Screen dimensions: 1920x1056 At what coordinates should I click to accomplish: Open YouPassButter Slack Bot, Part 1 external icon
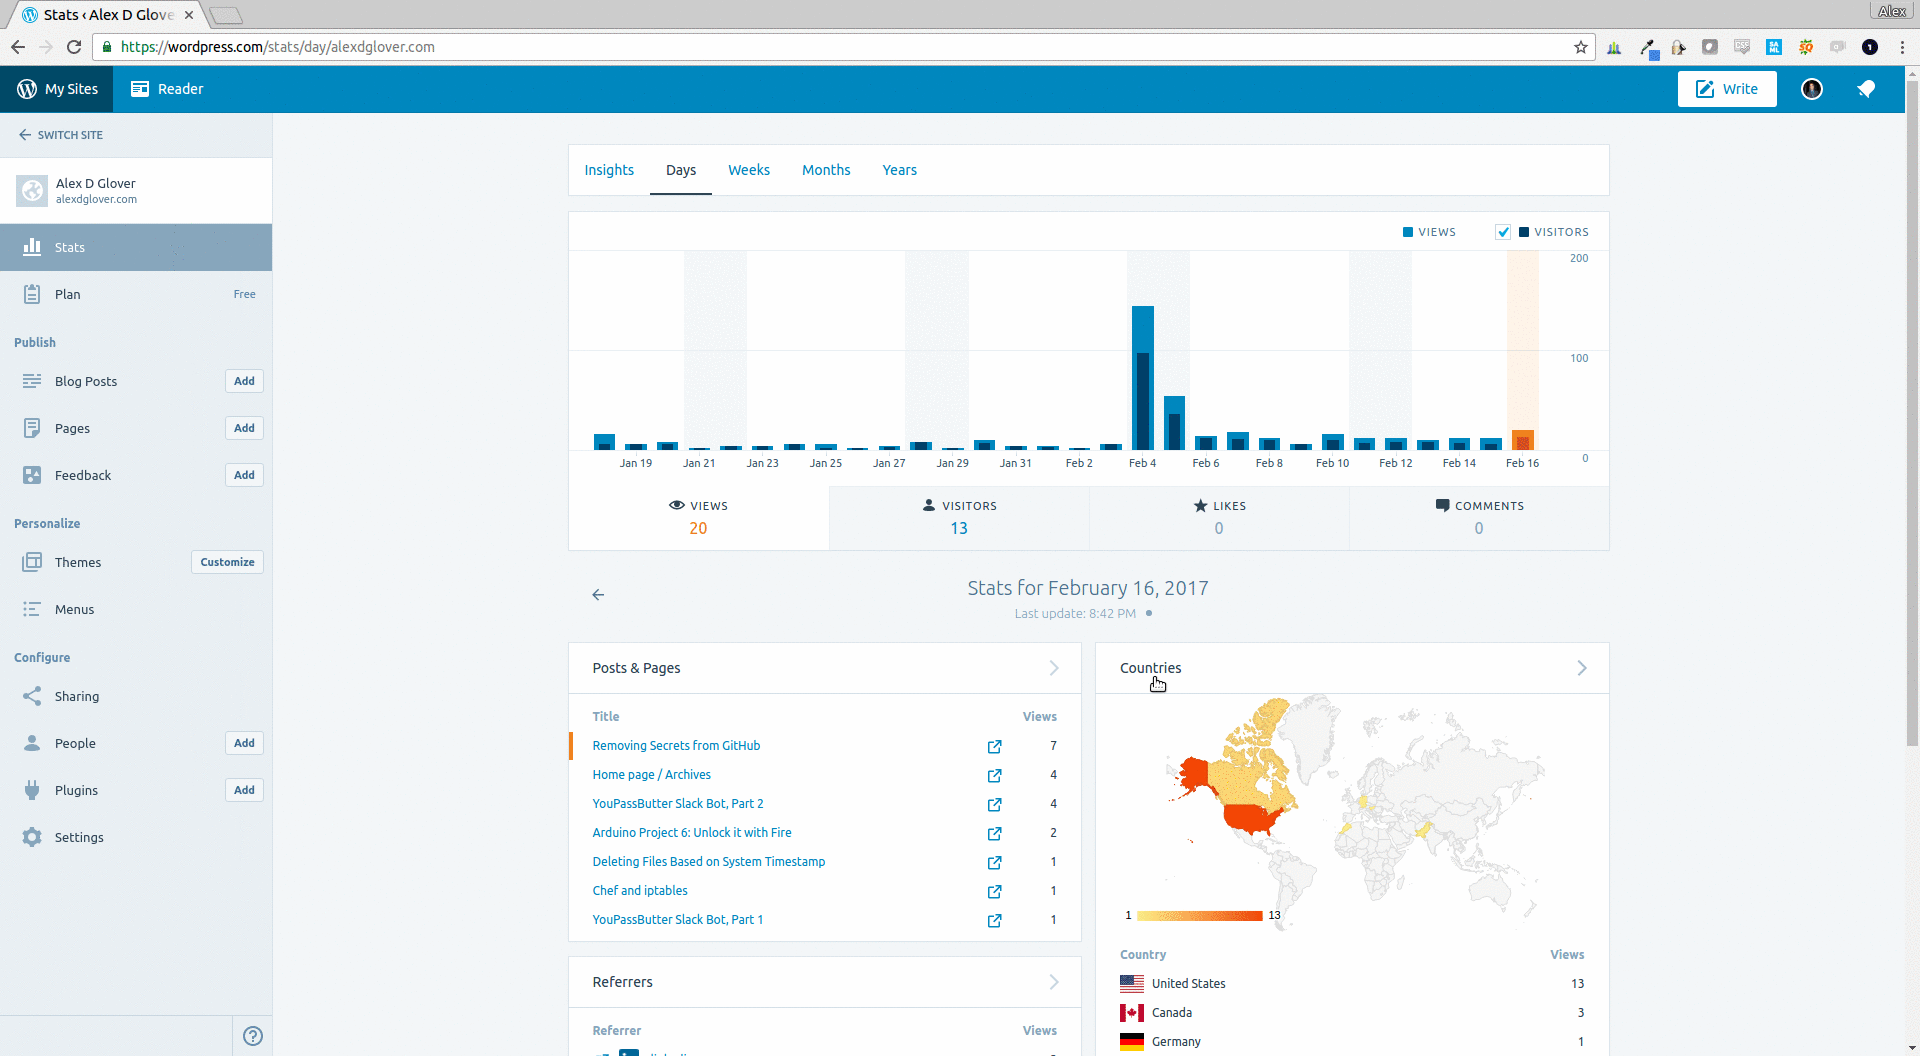pos(994,921)
